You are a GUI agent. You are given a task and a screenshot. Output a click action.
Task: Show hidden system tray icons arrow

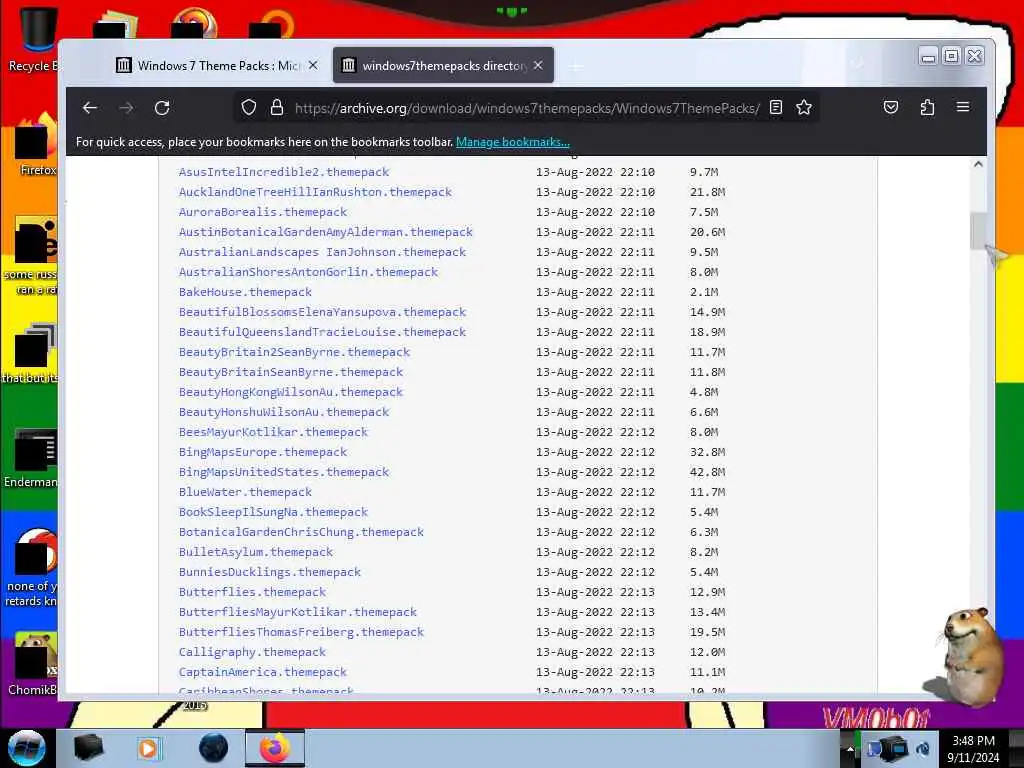850,749
